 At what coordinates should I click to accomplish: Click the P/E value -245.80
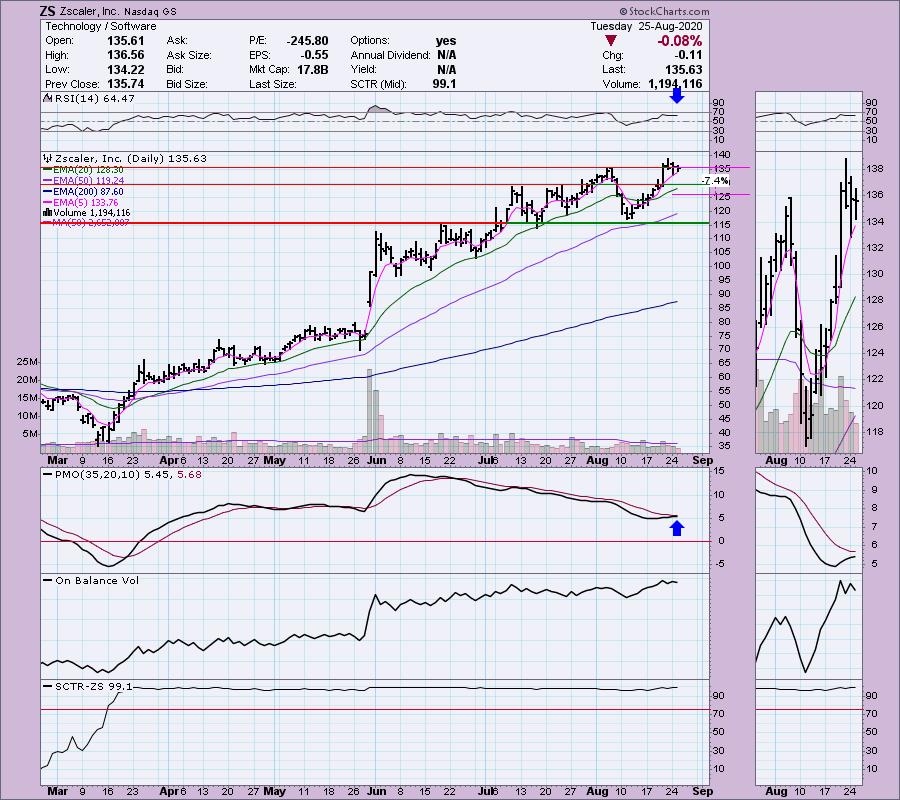(x=308, y=41)
